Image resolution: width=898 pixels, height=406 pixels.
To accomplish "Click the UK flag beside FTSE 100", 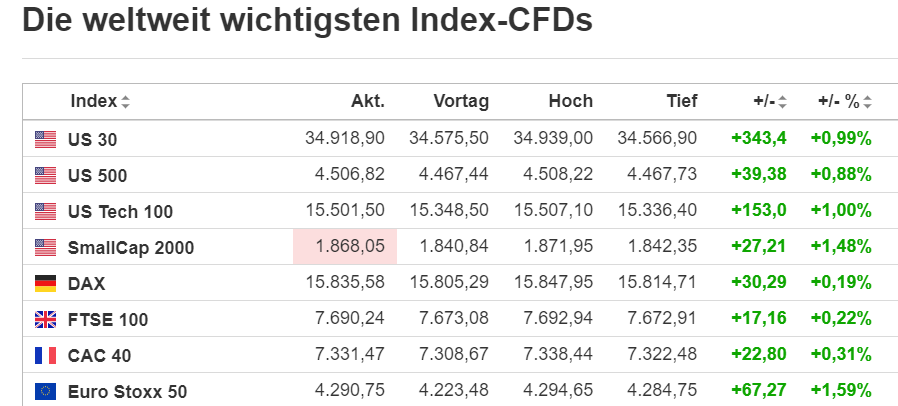I will [x=45, y=319].
